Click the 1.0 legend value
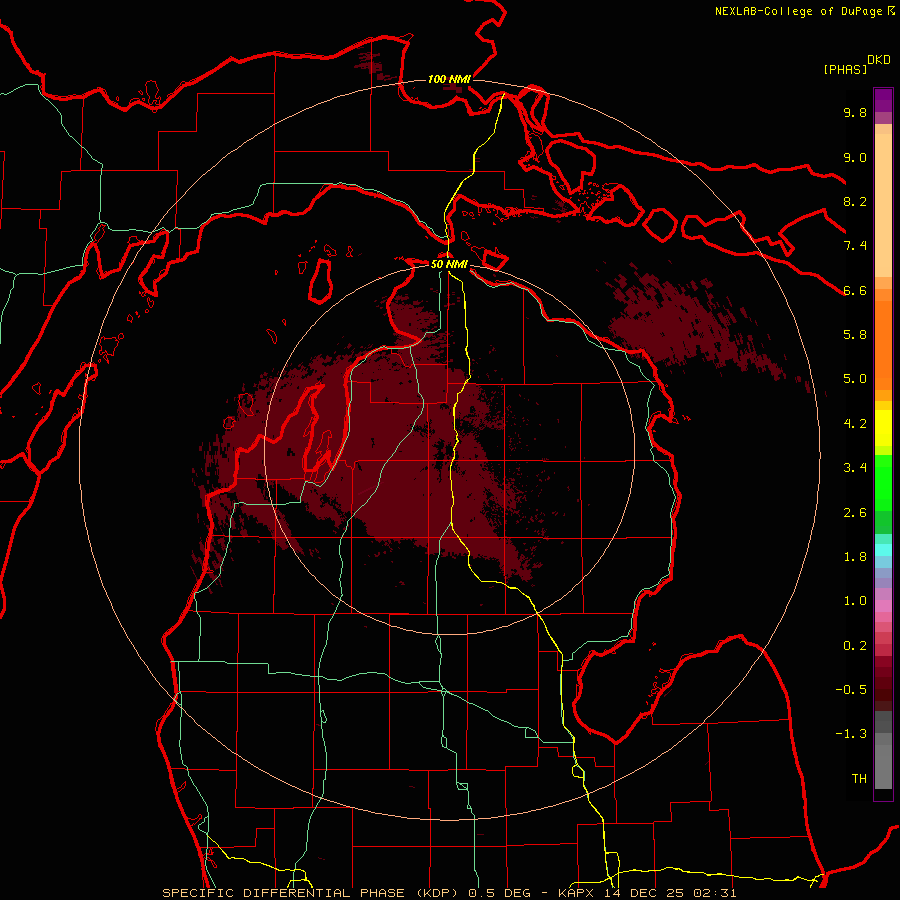This screenshot has width=900, height=900. [855, 601]
